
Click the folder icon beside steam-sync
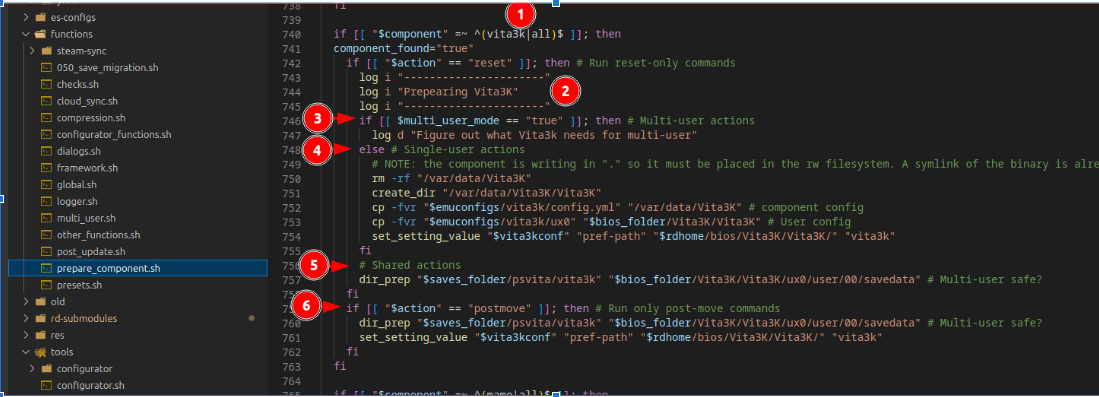point(46,51)
